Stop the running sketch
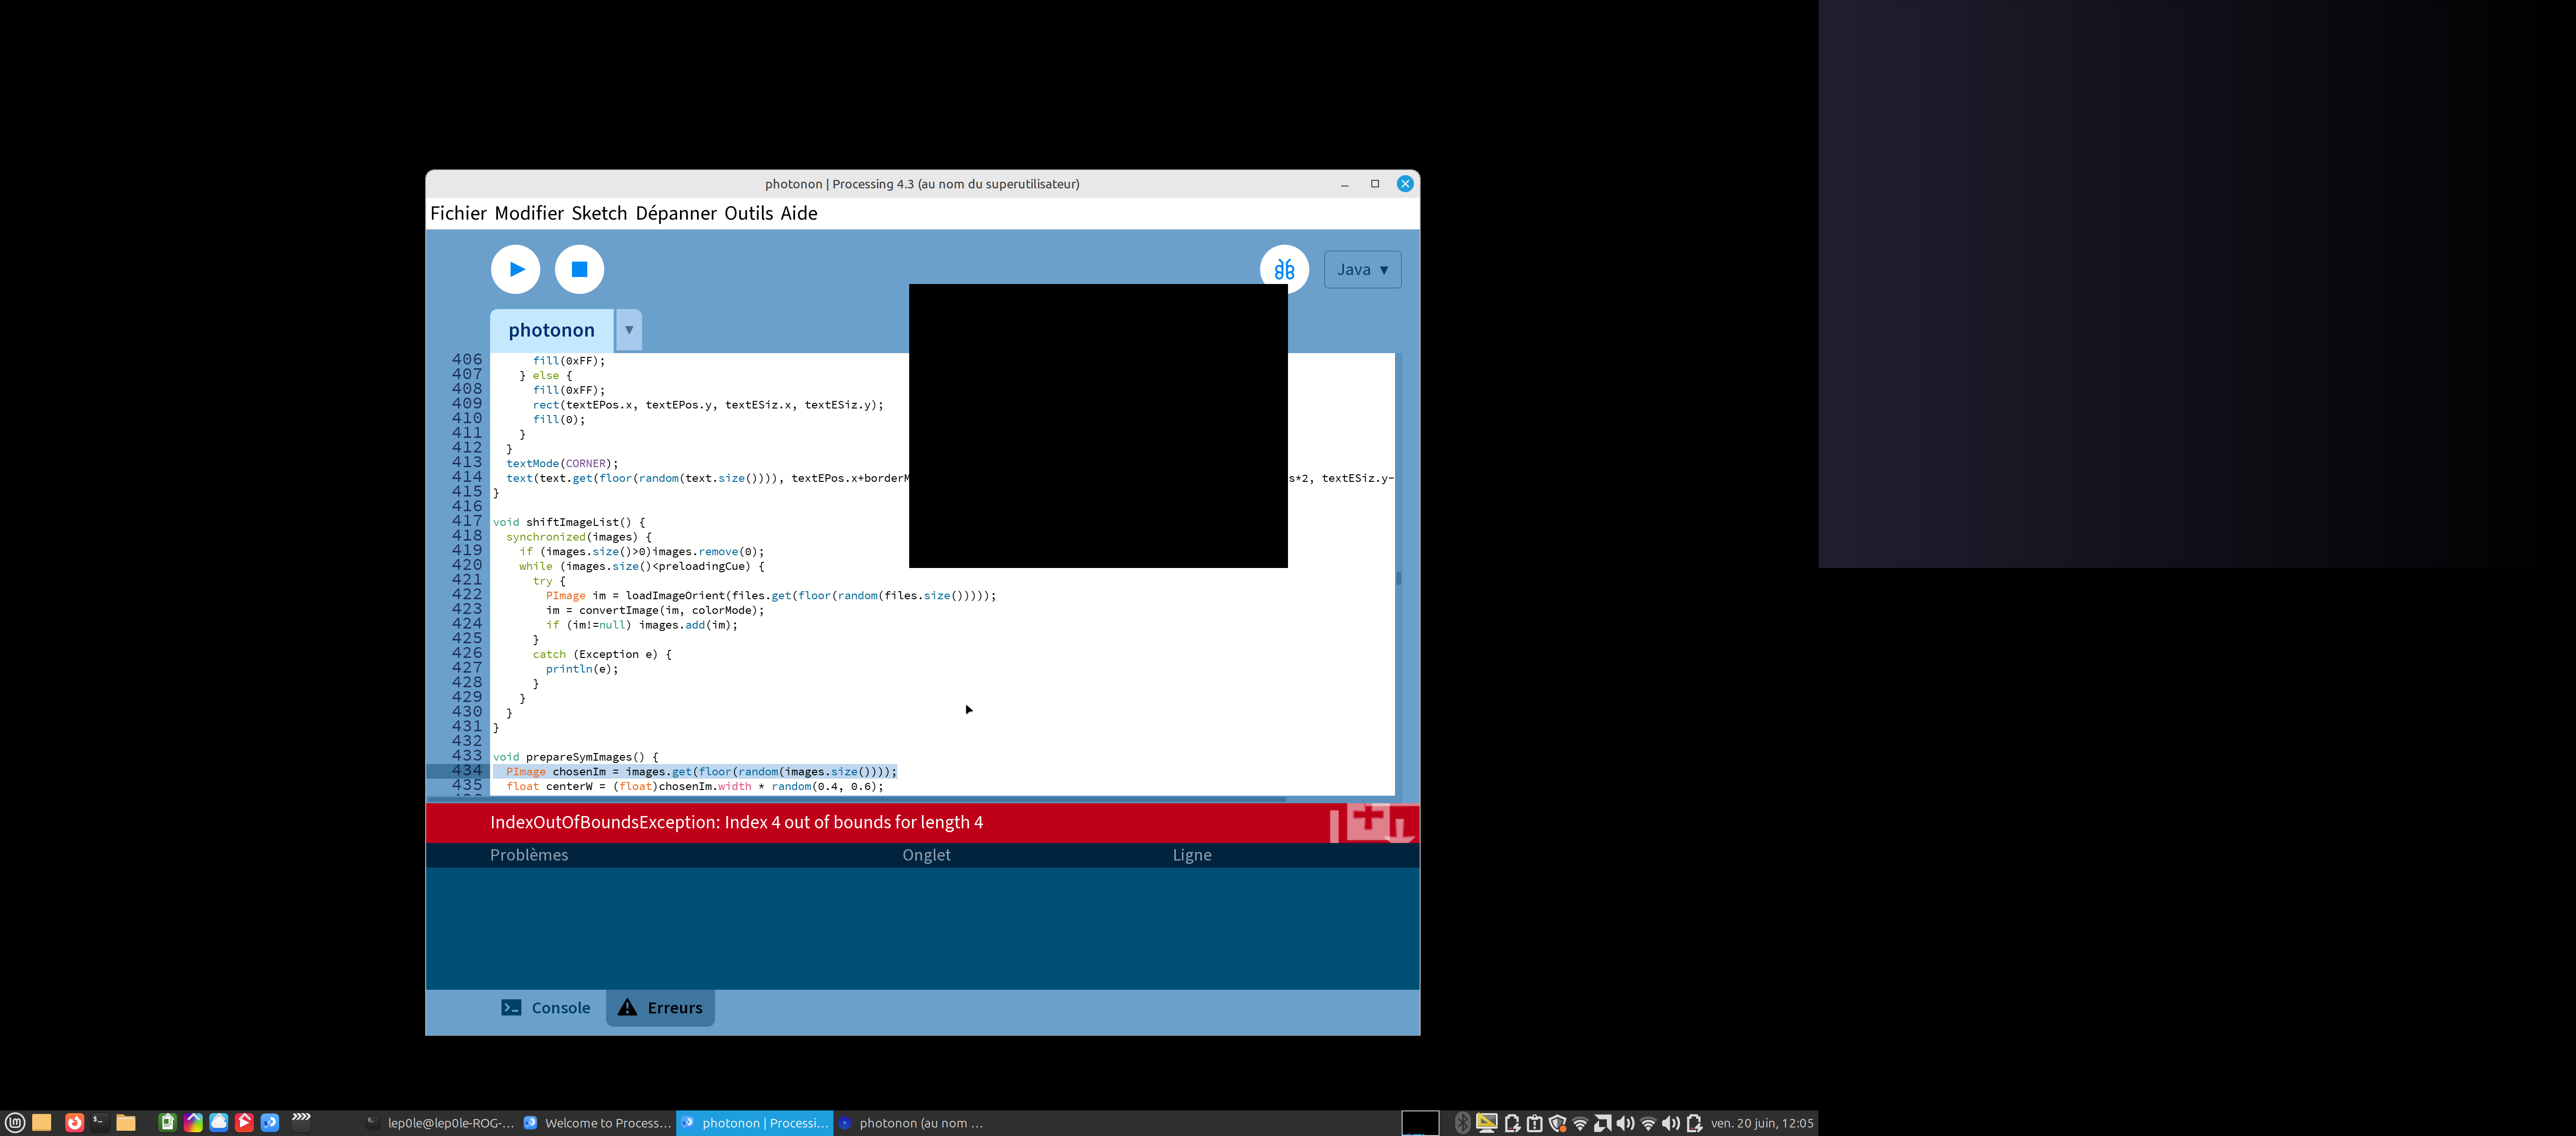This screenshot has width=2576, height=1136. click(x=579, y=269)
